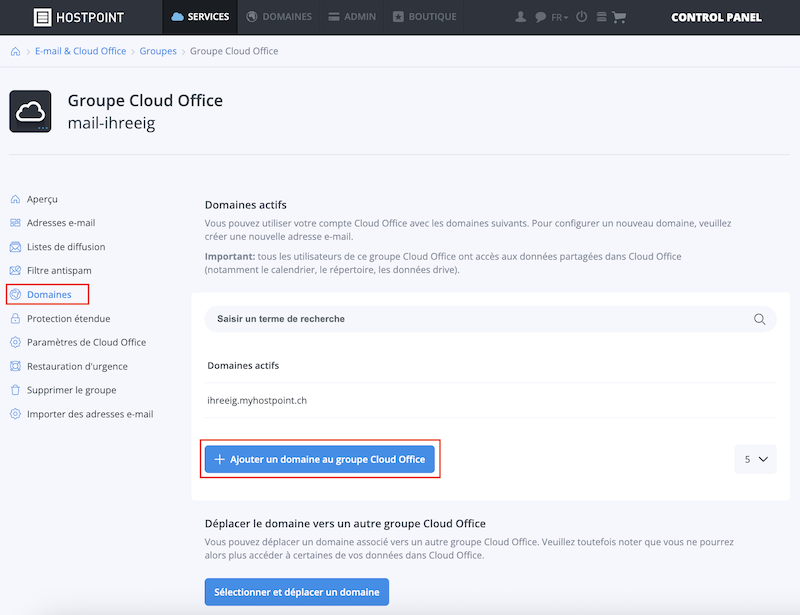Open the Domaines top navigation tab
This screenshot has width=800, height=615.
click(279, 17)
